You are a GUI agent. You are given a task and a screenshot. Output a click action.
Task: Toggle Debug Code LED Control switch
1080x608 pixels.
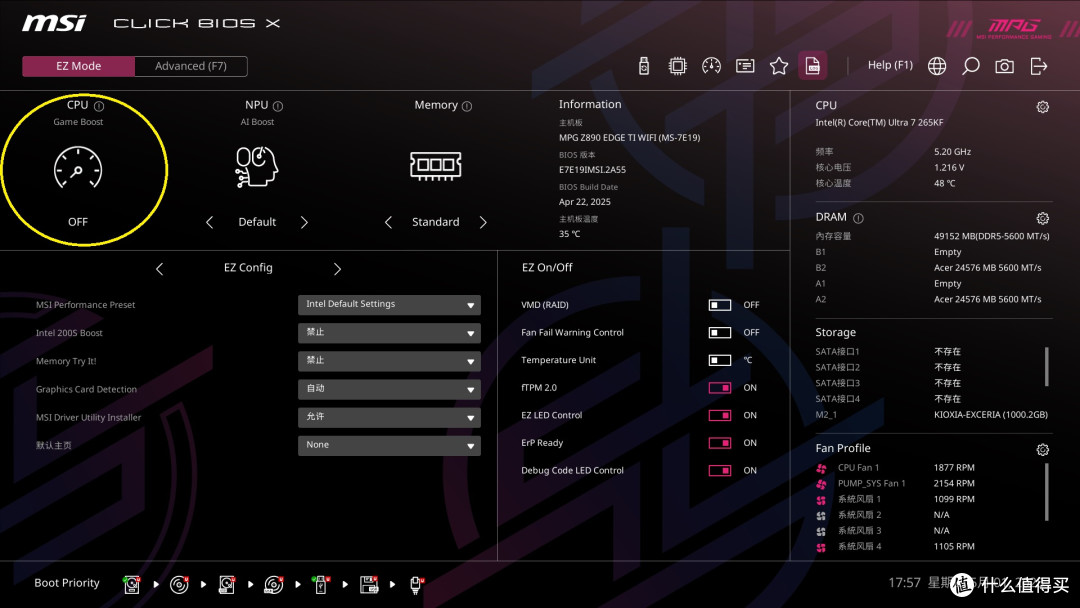720,470
